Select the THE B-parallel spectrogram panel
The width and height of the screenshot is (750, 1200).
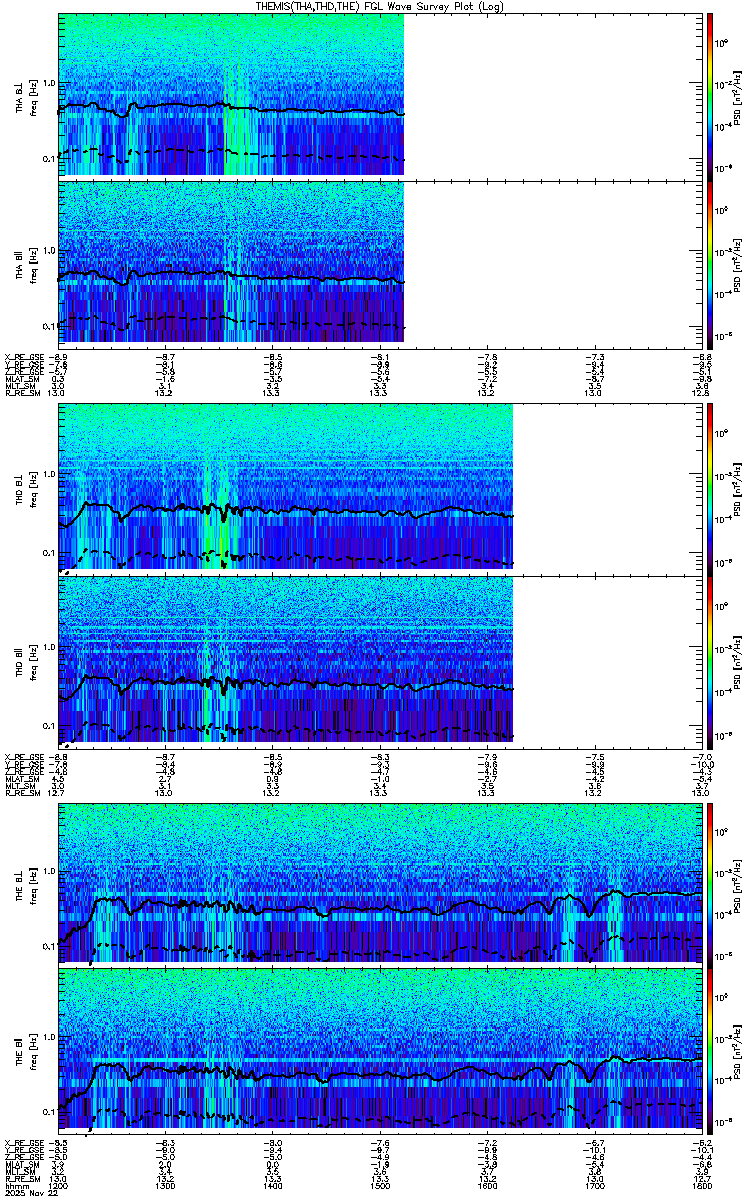coord(379,1050)
